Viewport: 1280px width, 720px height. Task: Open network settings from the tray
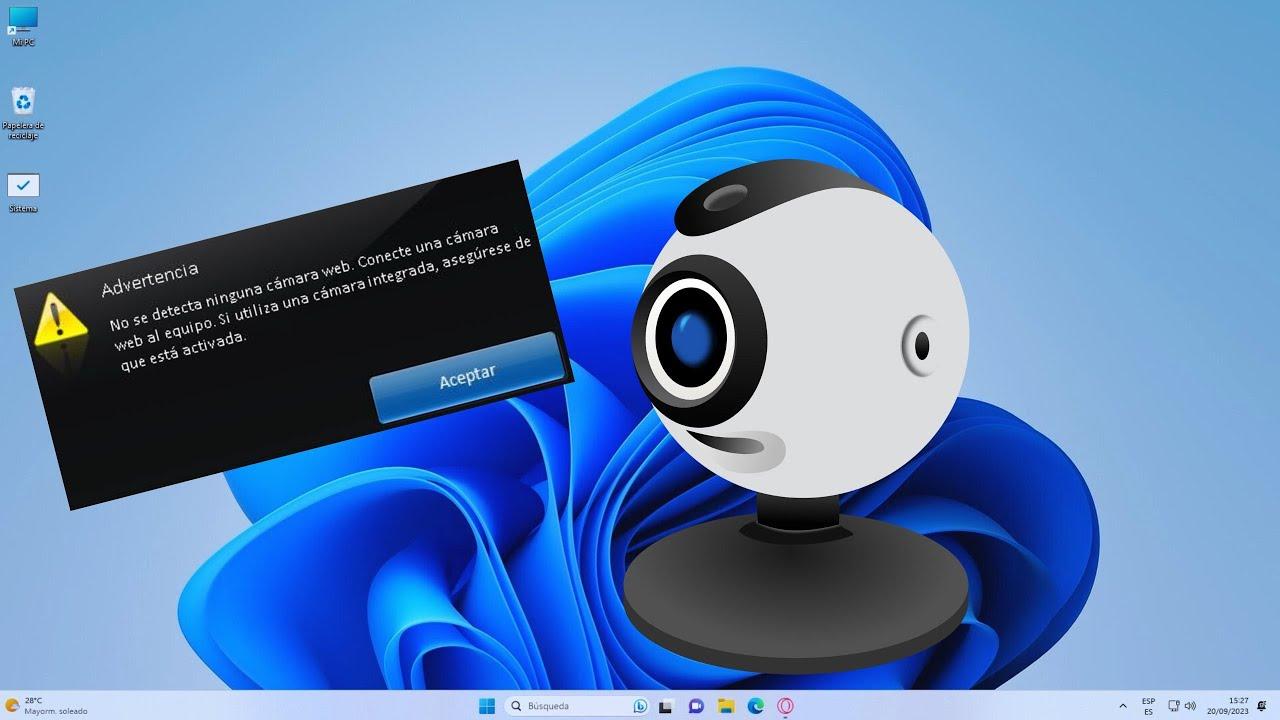(x=1173, y=706)
